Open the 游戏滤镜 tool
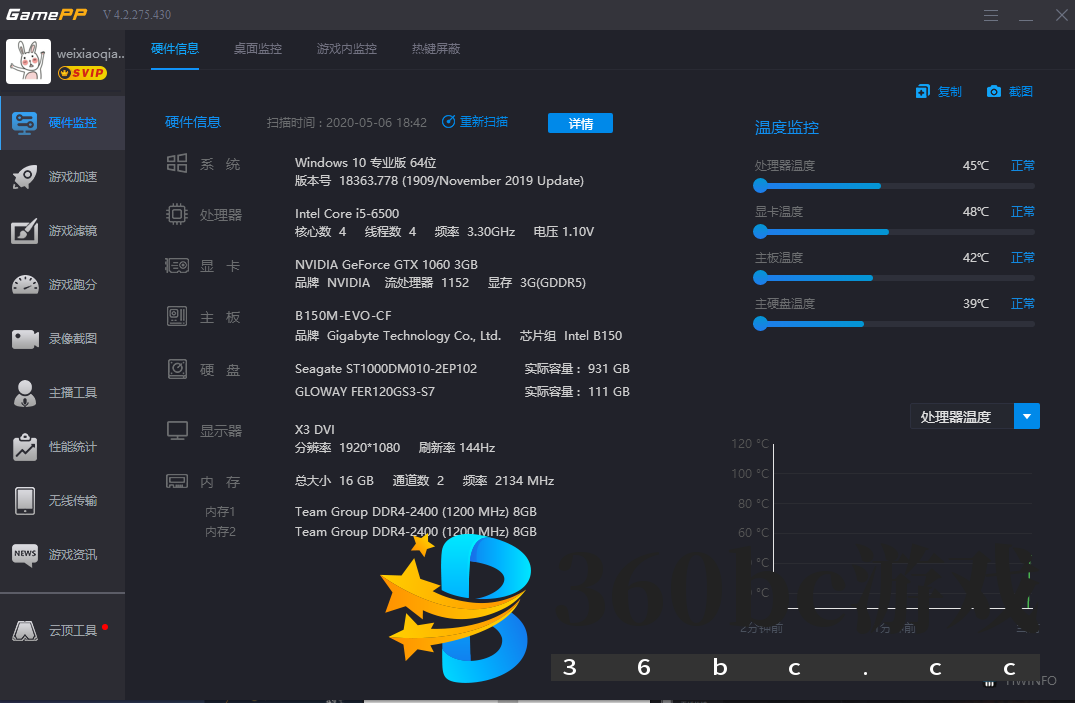 click(x=62, y=231)
